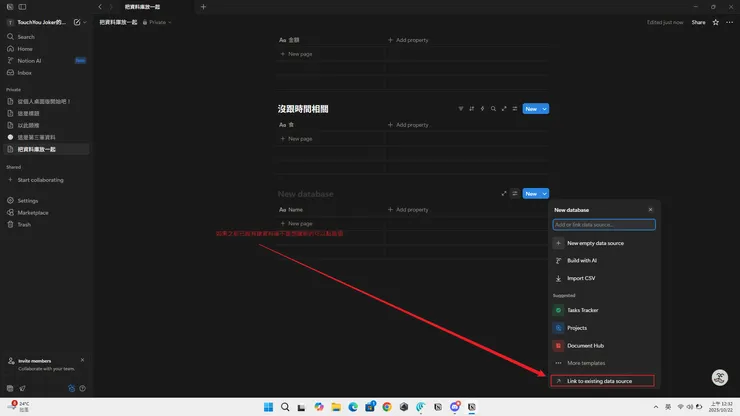Add a New page row under 沒跟時間相關
Viewport: 740px width, 416px height.
tap(296, 139)
